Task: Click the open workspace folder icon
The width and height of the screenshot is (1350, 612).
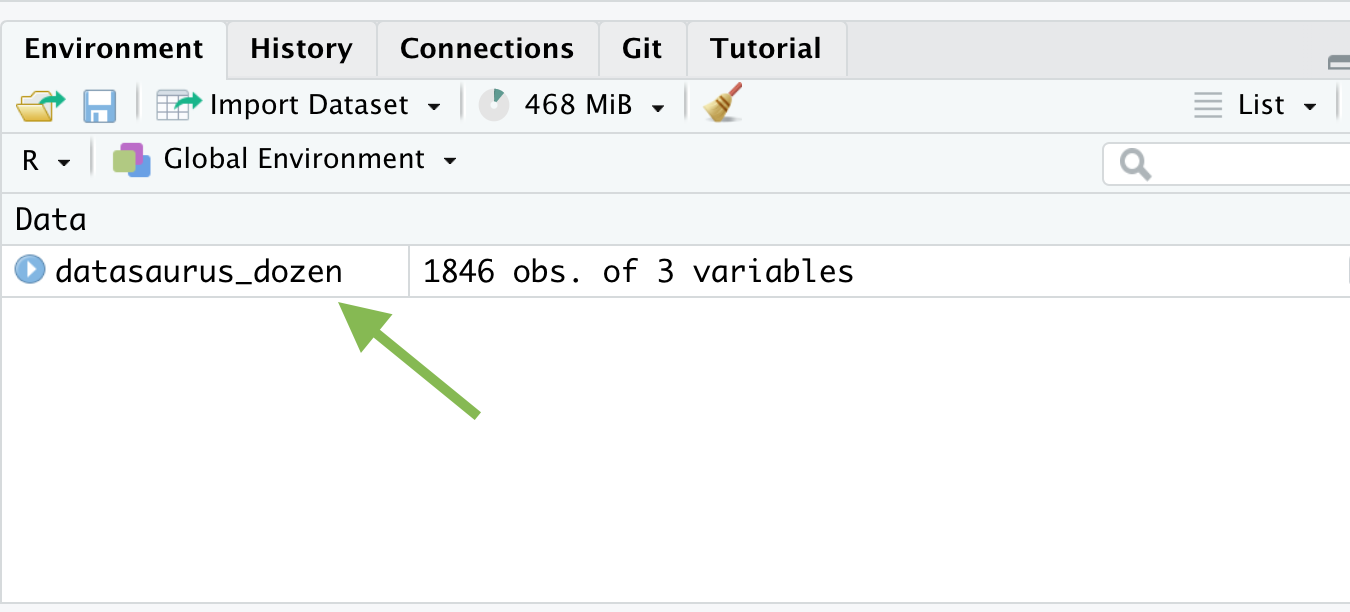Action: coord(40,105)
